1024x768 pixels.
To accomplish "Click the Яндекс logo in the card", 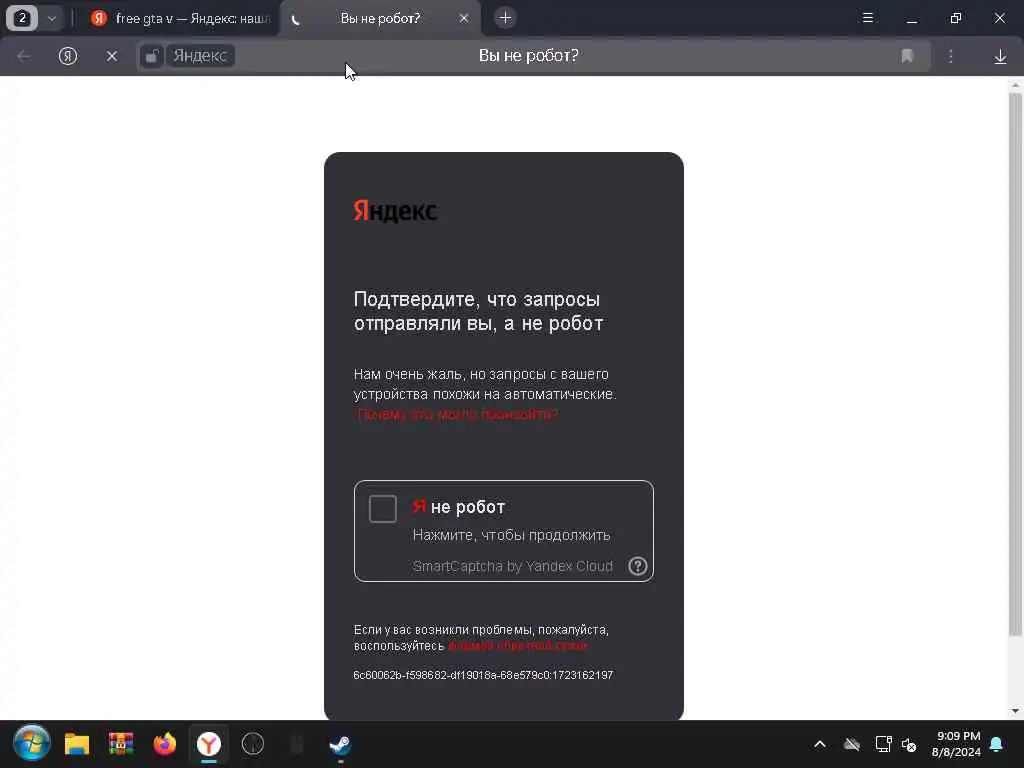I will pyautogui.click(x=395, y=211).
